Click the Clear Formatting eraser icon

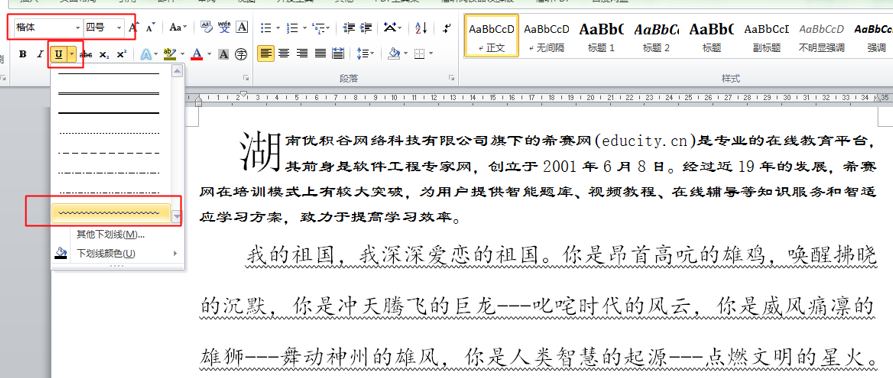pyautogui.click(x=206, y=27)
